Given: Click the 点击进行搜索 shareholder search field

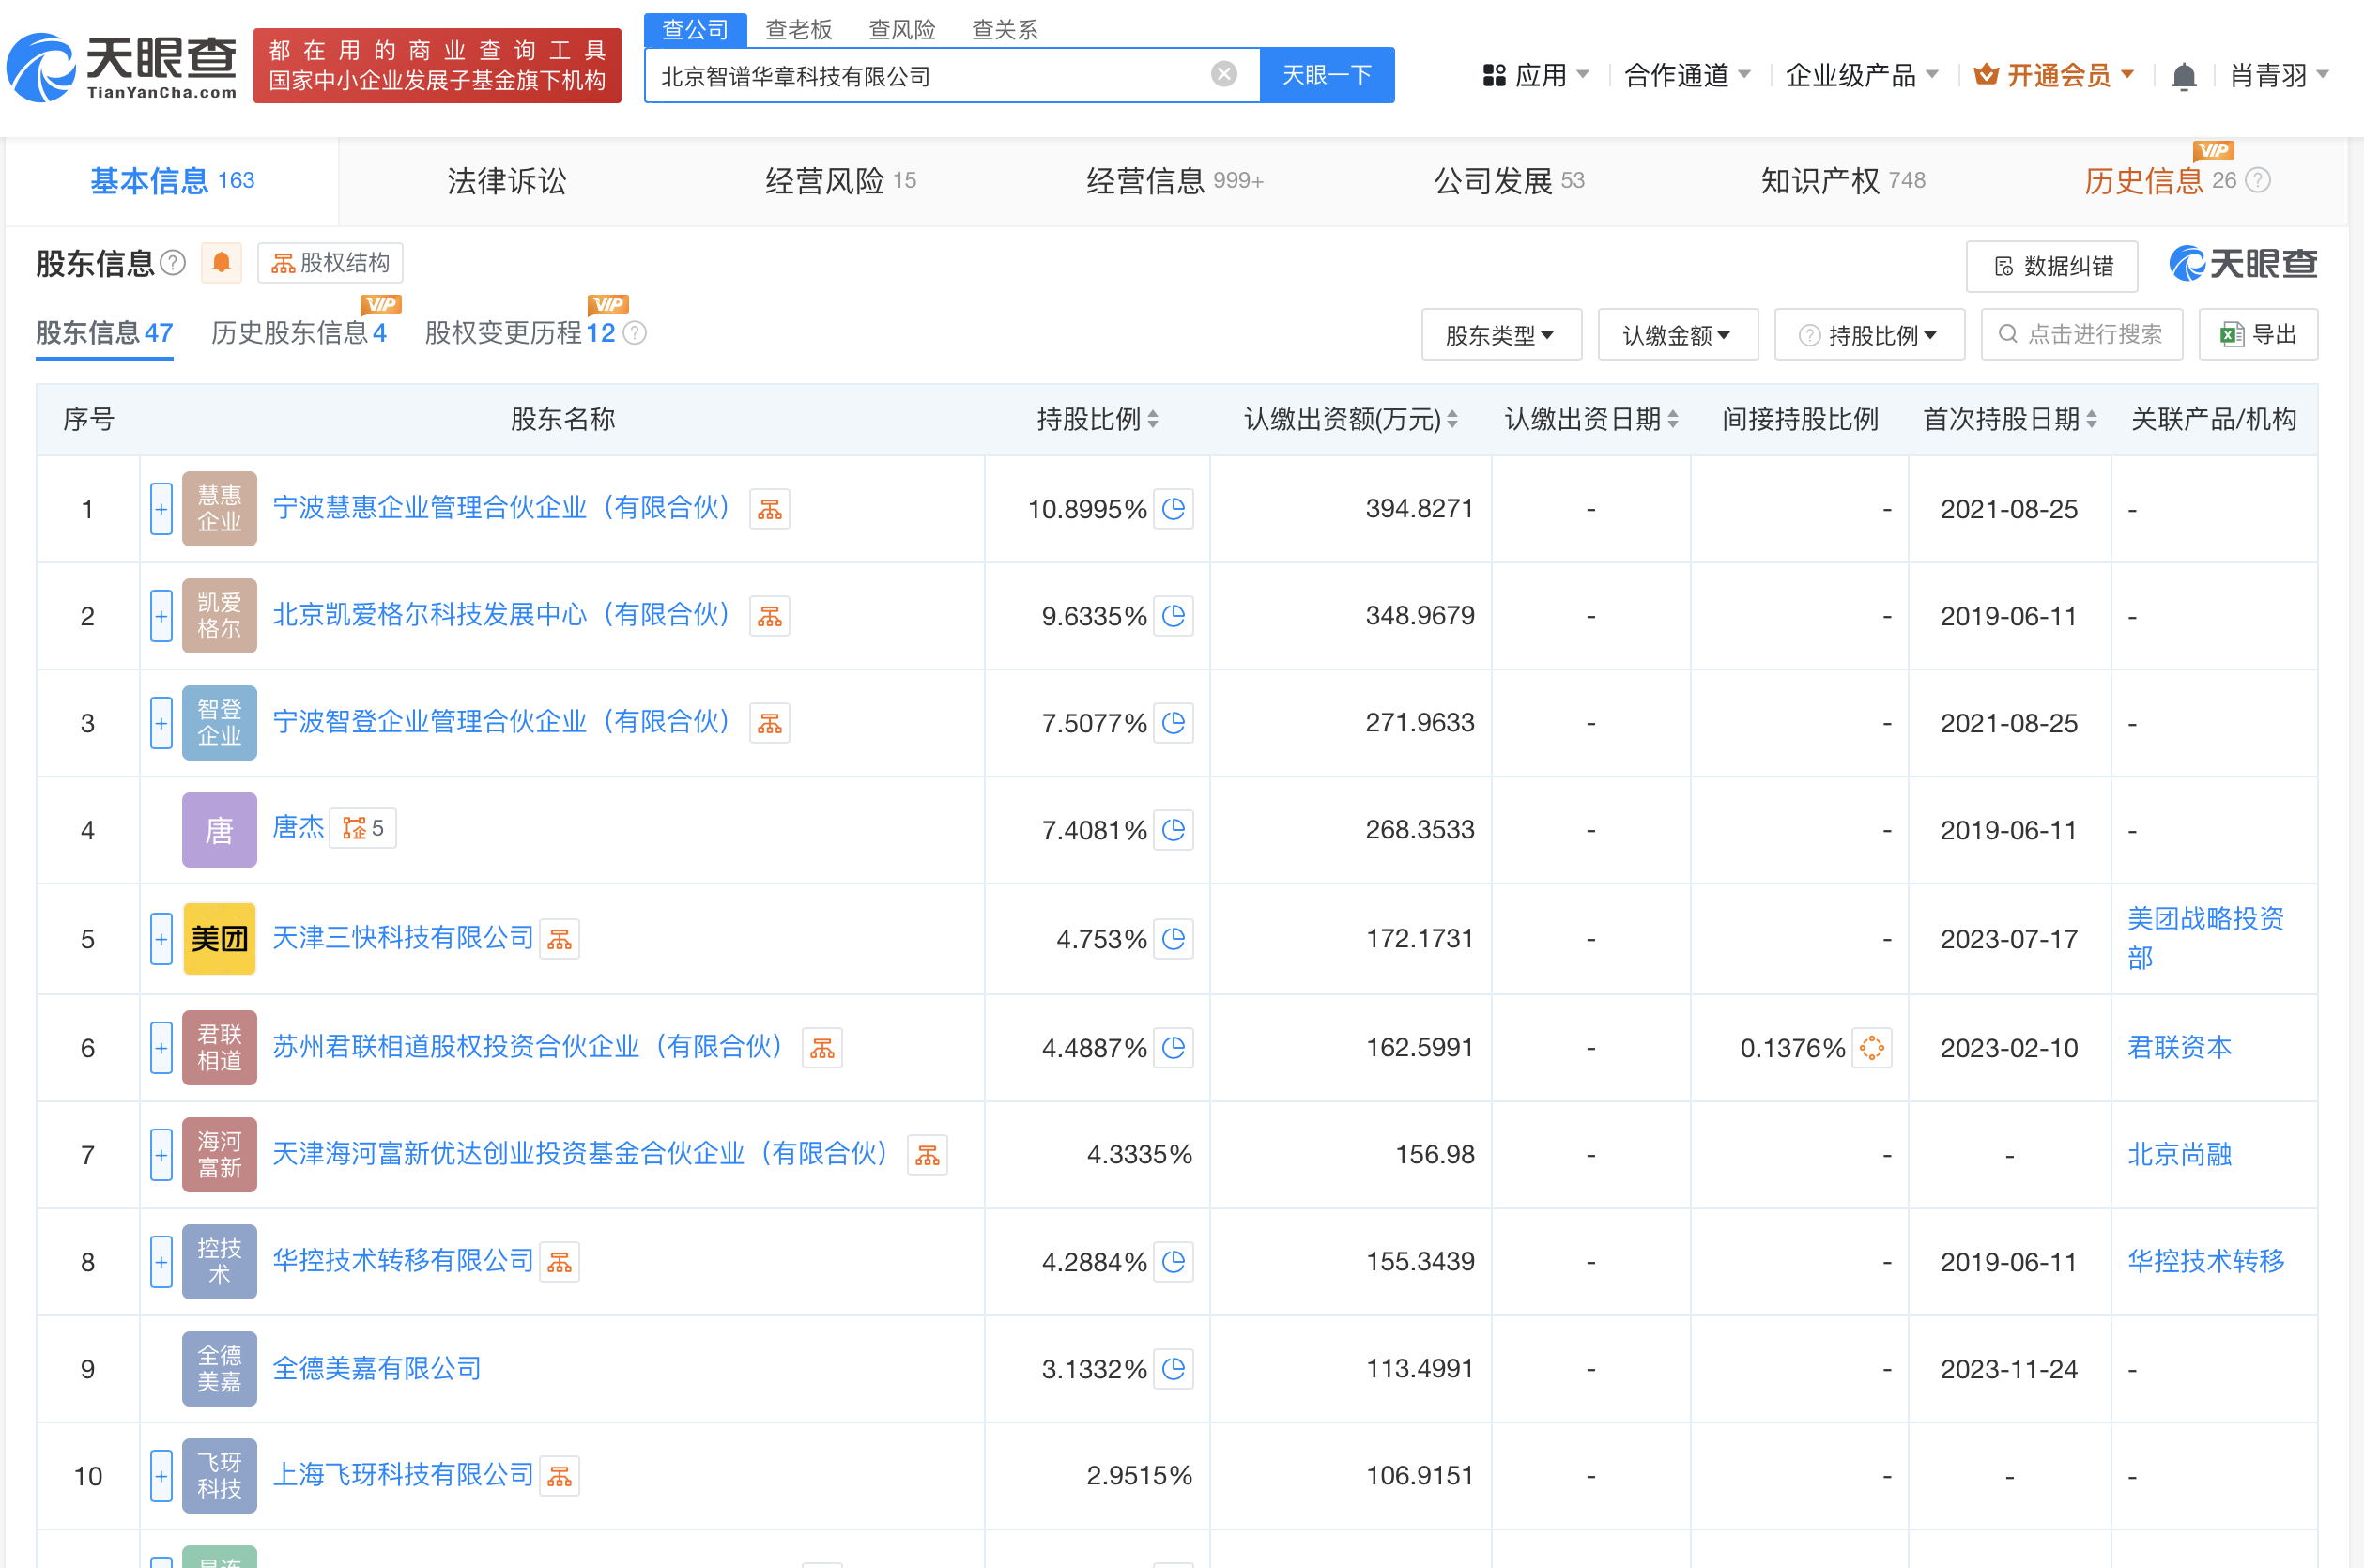Looking at the screenshot, I should [x=2081, y=335].
